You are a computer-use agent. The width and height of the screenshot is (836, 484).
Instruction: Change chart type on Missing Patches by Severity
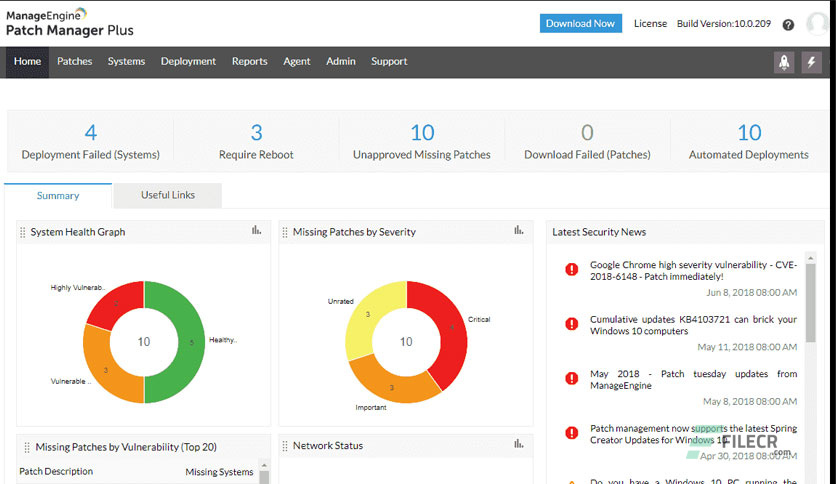(x=519, y=230)
